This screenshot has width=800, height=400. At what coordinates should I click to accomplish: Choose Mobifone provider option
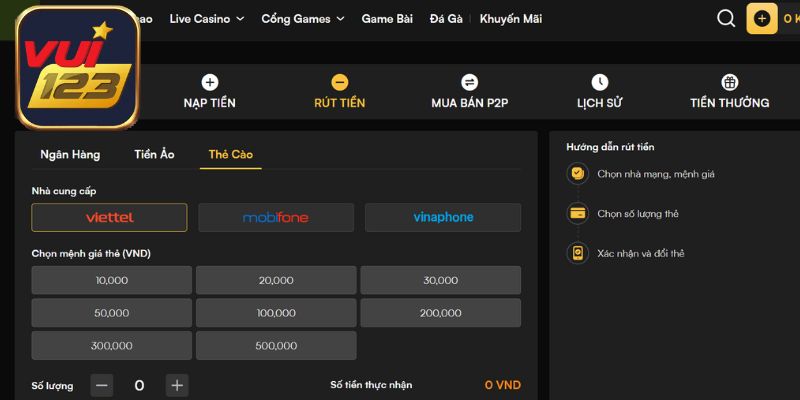tap(276, 217)
